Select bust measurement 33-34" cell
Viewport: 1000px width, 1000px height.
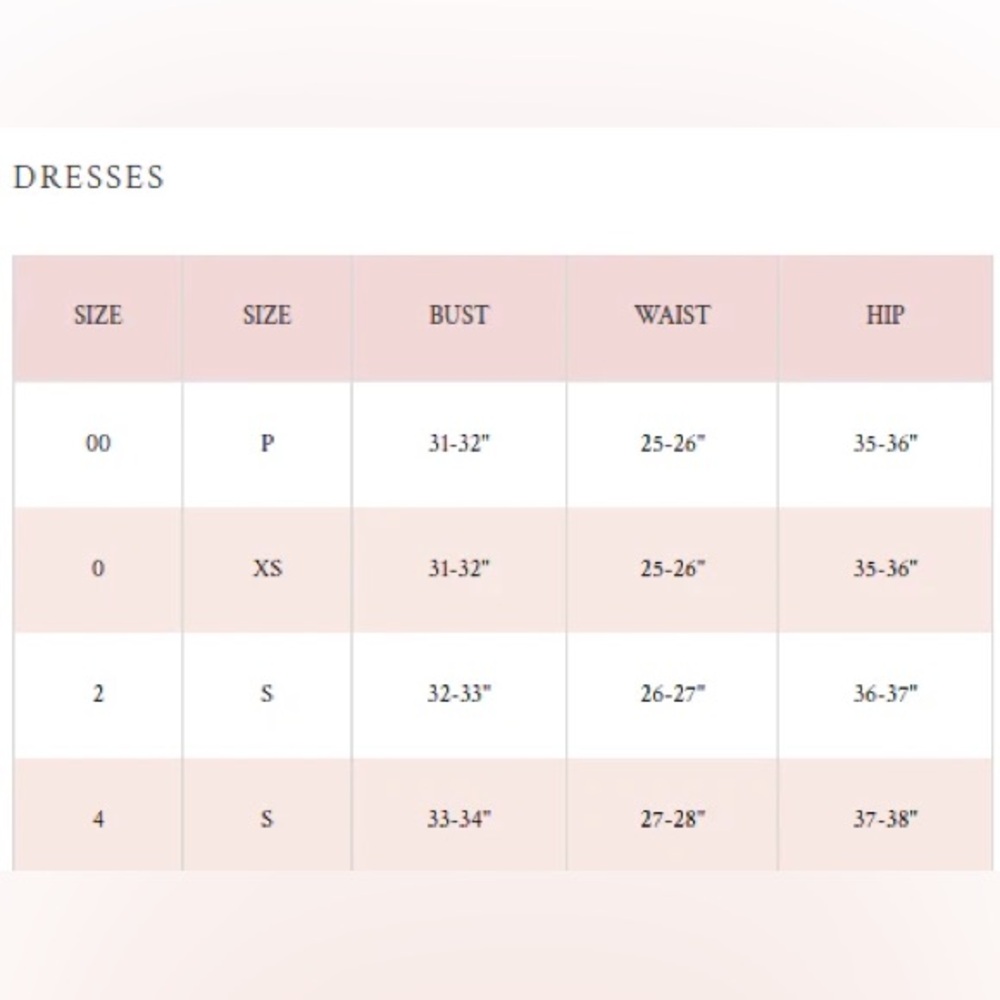point(459,818)
